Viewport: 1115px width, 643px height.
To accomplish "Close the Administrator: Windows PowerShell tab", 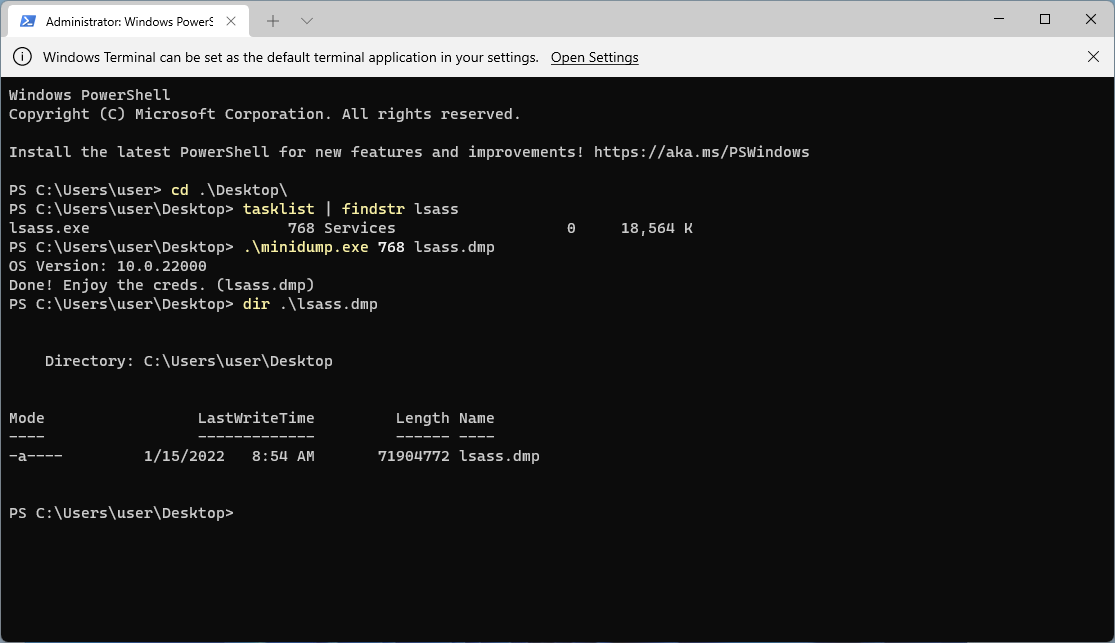I will 231,21.
